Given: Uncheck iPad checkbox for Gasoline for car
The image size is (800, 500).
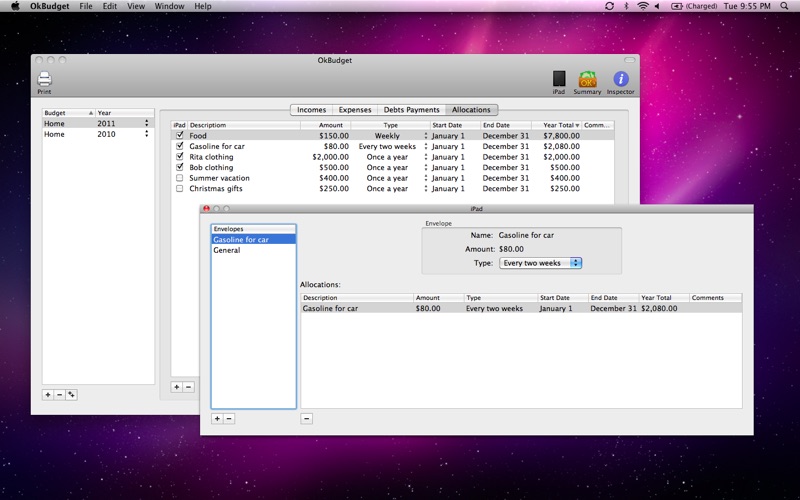Looking at the screenshot, I should point(180,146).
